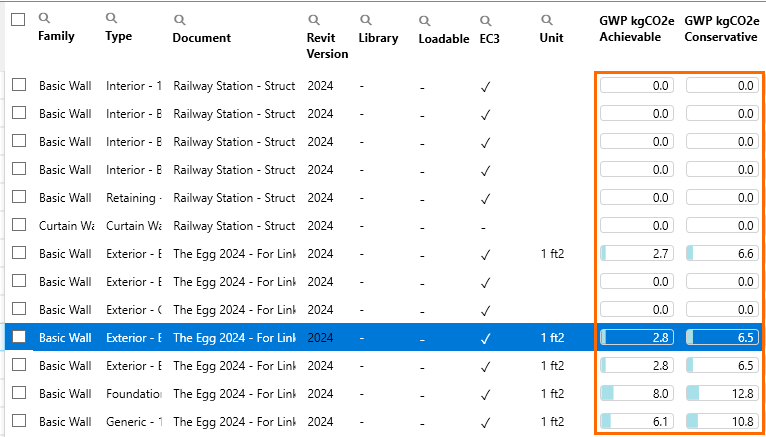The height and width of the screenshot is (437, 766).
Task: Sort by GWP kgCO2e Conservative header
Action: point(721,28)
